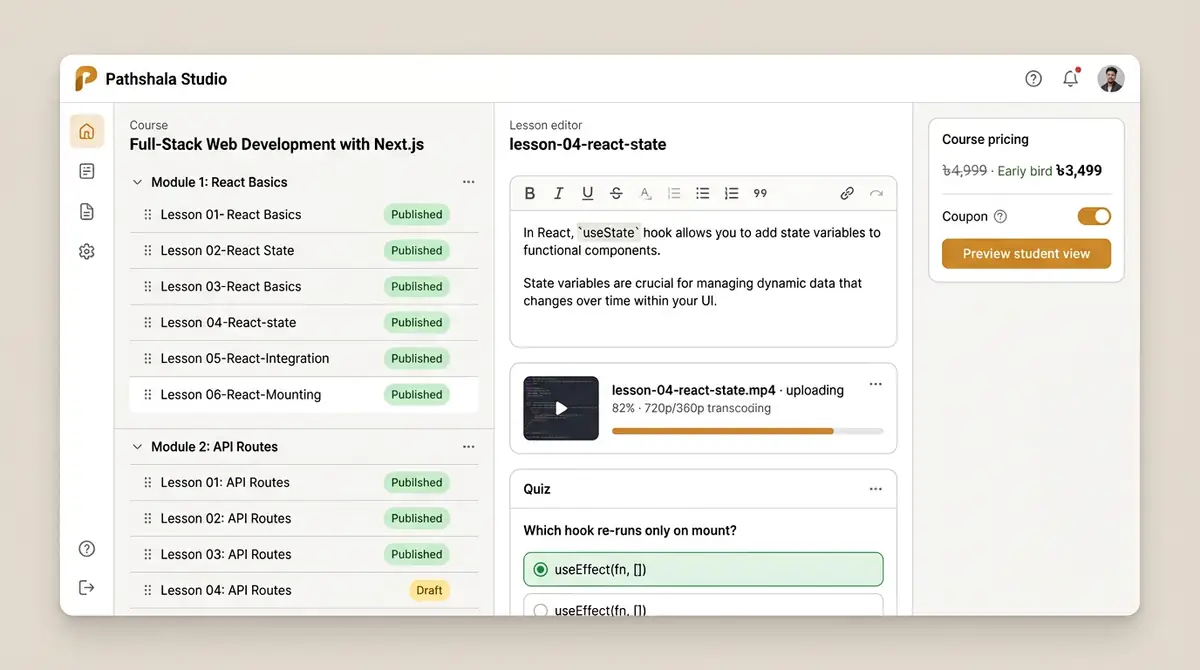The height and width of the screenshot is (670, 1200).
Task: Toggle bold formatting in the lesson editor
Action: 530,193
